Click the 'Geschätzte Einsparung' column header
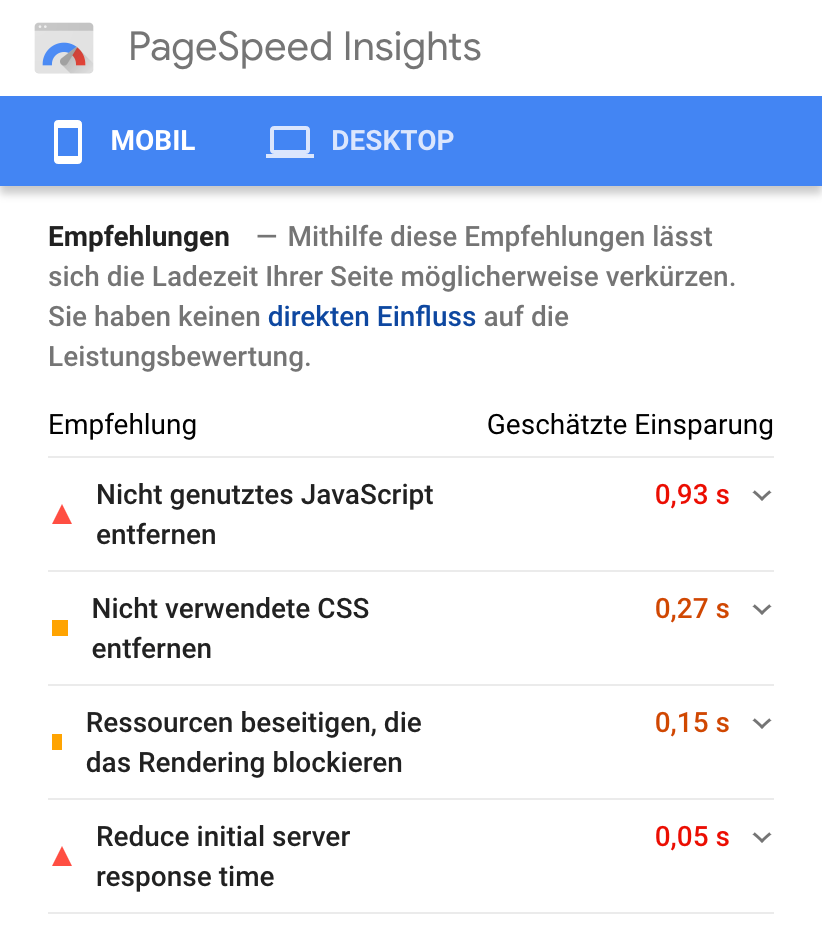822x948 pixels. [x=629, y=425]
